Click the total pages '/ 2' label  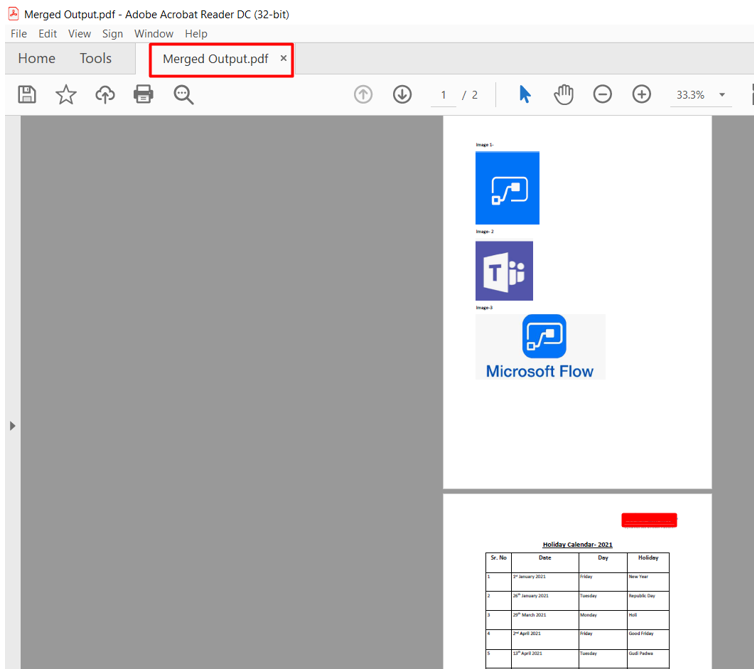pos(470,95)
